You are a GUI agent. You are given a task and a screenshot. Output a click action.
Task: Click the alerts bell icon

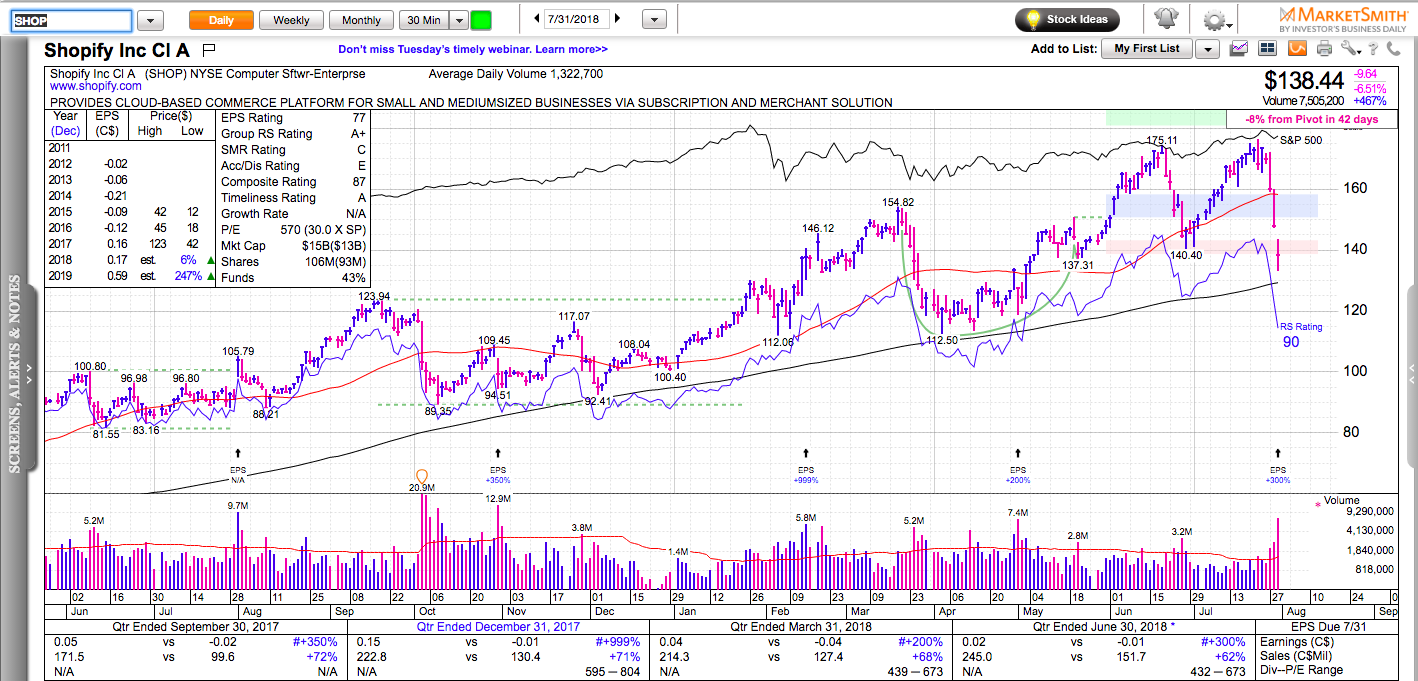[1166, 19]
